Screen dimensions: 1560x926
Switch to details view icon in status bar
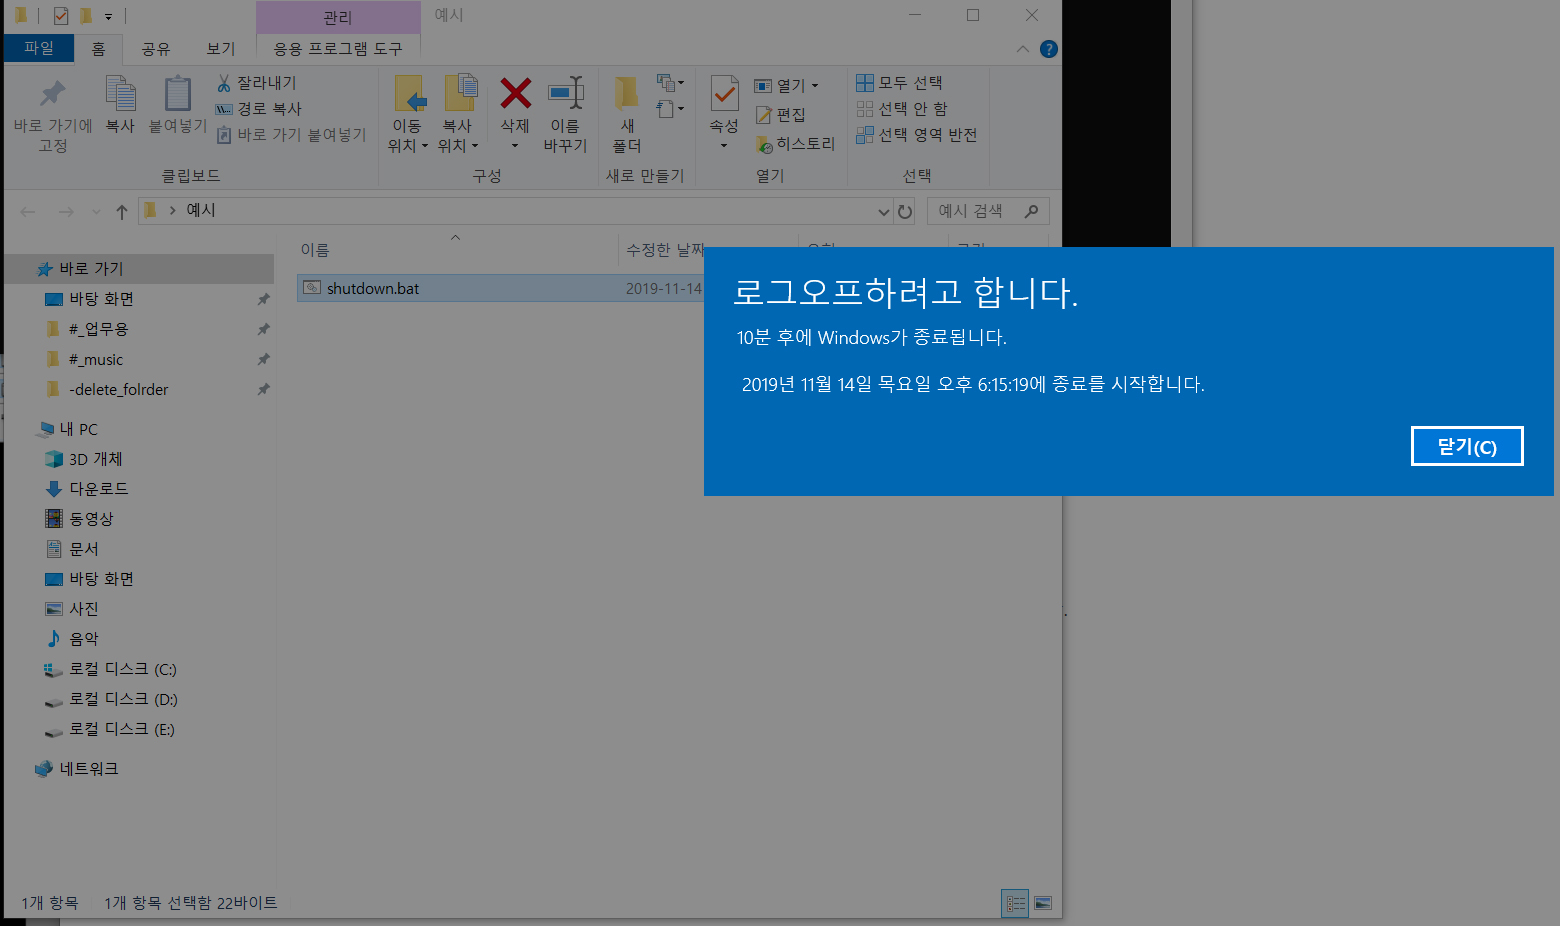(1015, 903)
